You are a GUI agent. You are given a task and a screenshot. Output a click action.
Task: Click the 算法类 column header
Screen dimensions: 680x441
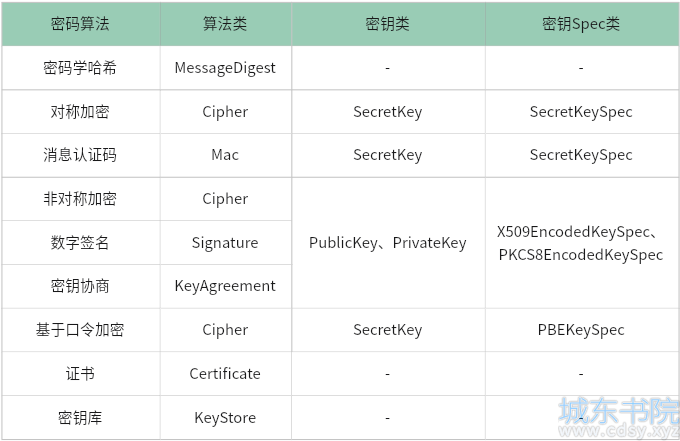225,24
